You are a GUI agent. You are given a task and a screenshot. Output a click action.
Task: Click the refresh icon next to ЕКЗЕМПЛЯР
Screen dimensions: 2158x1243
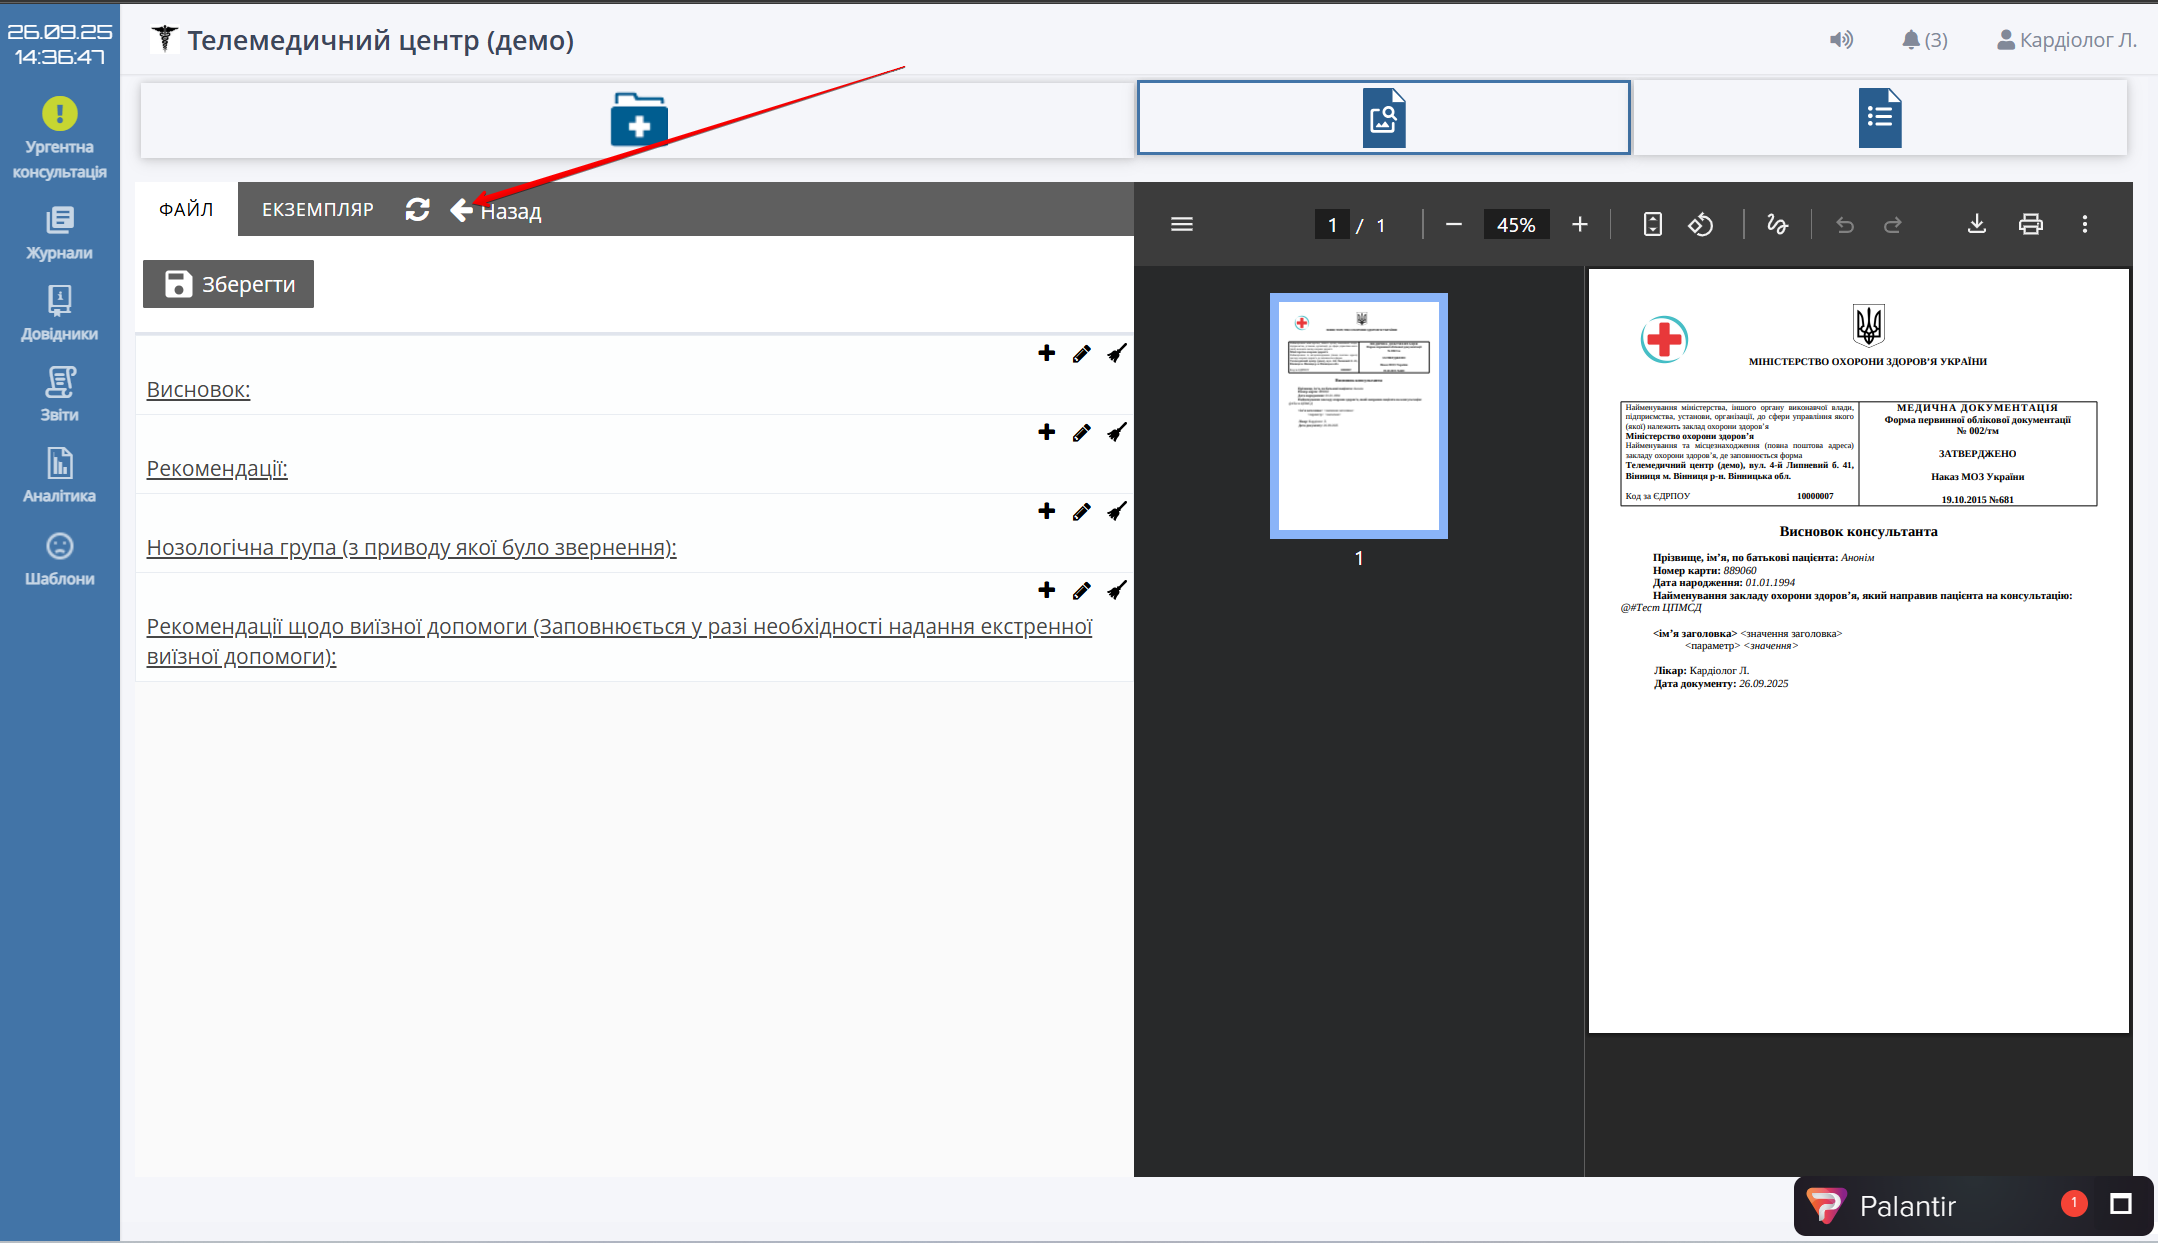point(417,210)
